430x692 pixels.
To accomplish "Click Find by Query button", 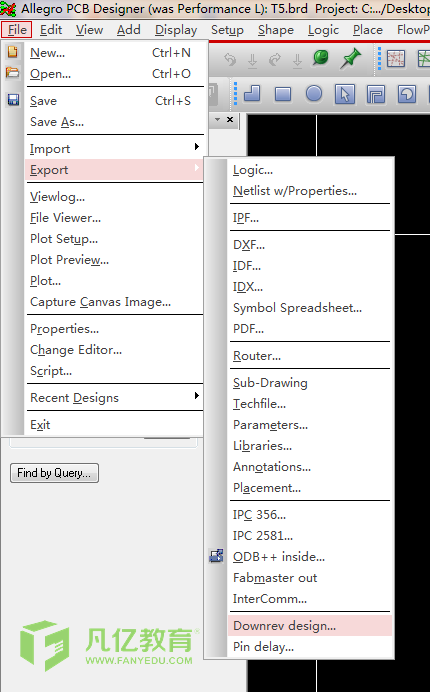I will point(54,473).
